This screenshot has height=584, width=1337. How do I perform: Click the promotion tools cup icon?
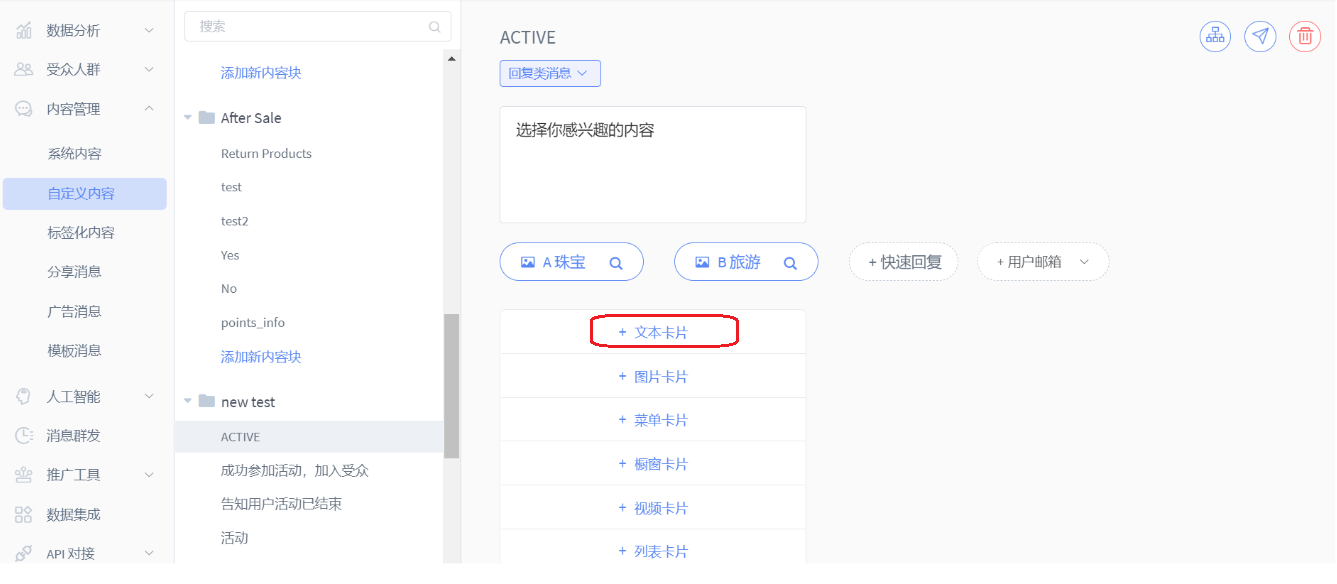(x=23, y=475)
